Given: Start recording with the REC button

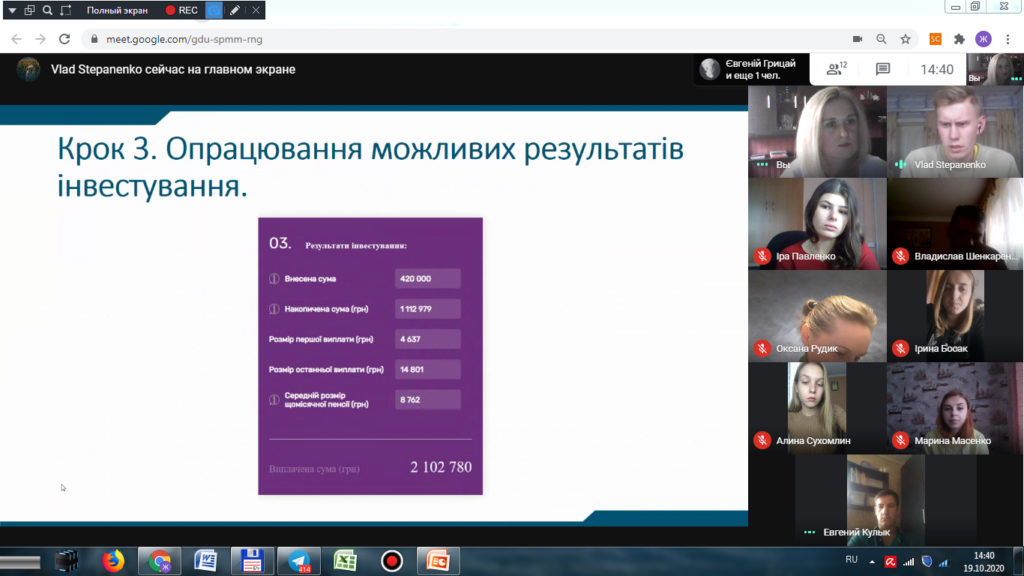Looking at the screenshot, I should click(x=181, y=10).
